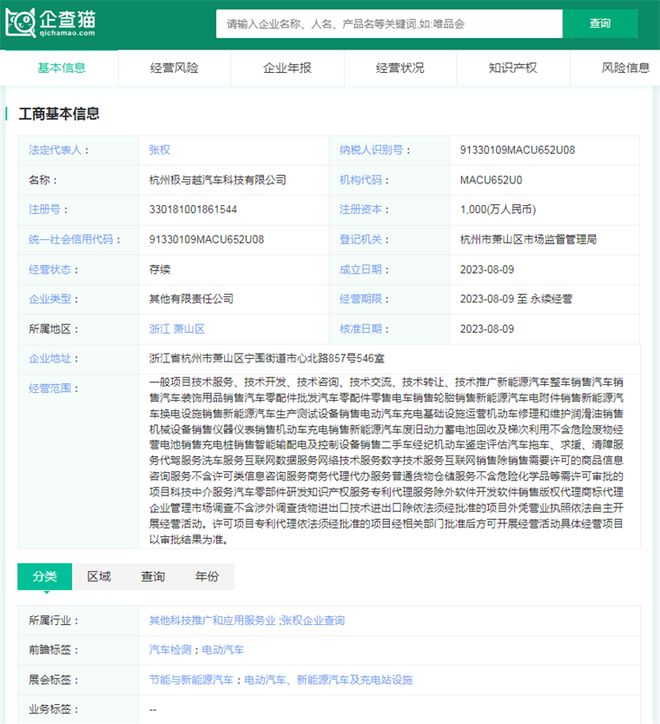Open the 风险信息 tab
This screenshot has height=724, width=660.
625,68
